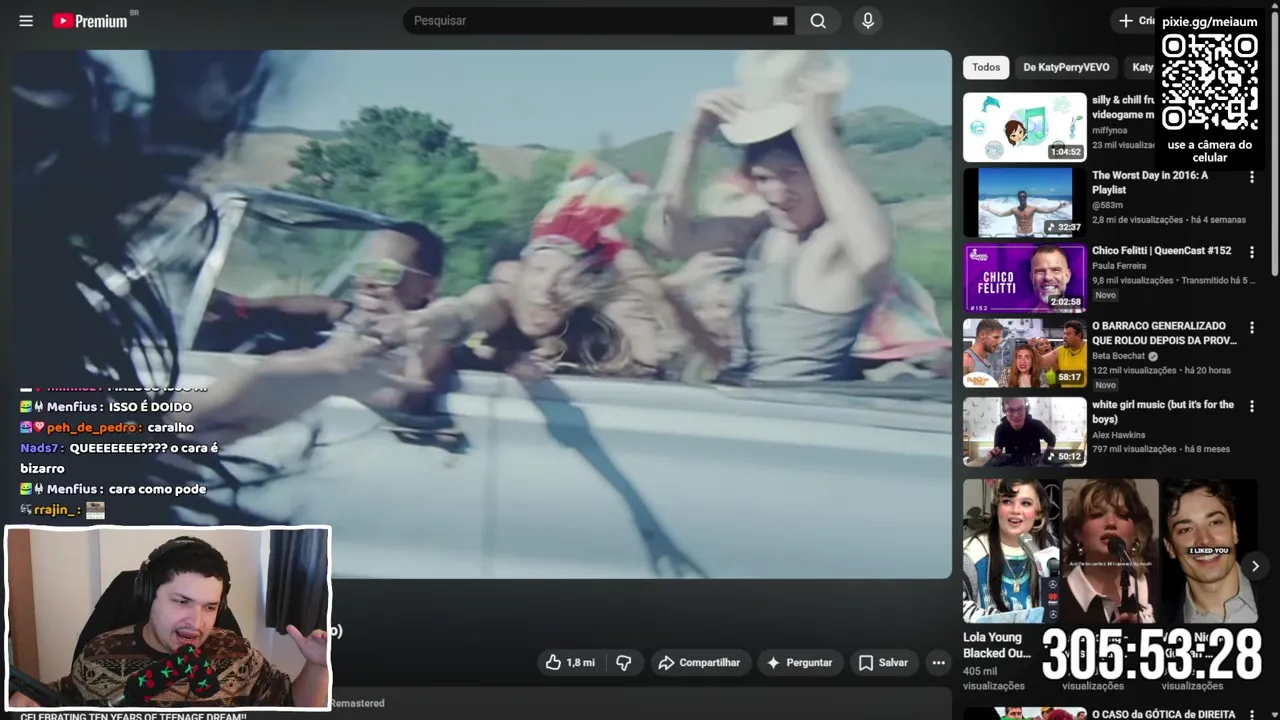Open options for O BARRACO GENERALIZADO video
This screenshot has height=720, width=1280.
tap(1251, 327)
